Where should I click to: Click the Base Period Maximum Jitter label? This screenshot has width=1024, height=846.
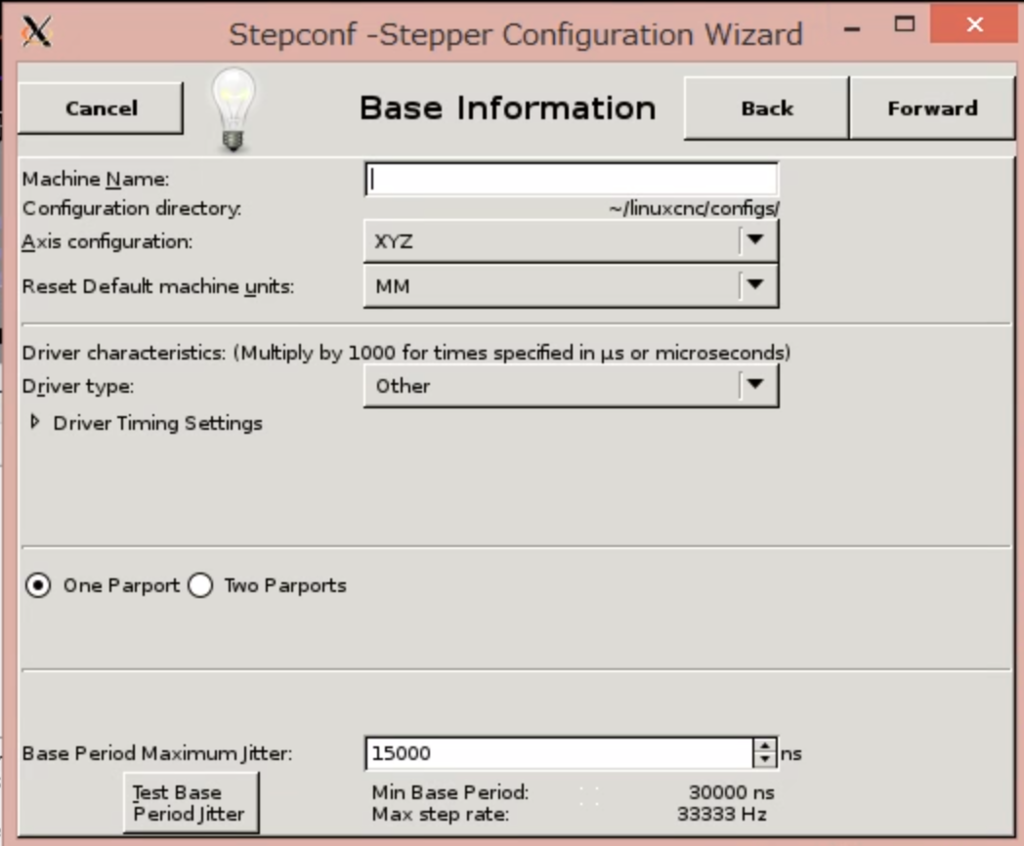pyautogui.click(x=157, y=753)
